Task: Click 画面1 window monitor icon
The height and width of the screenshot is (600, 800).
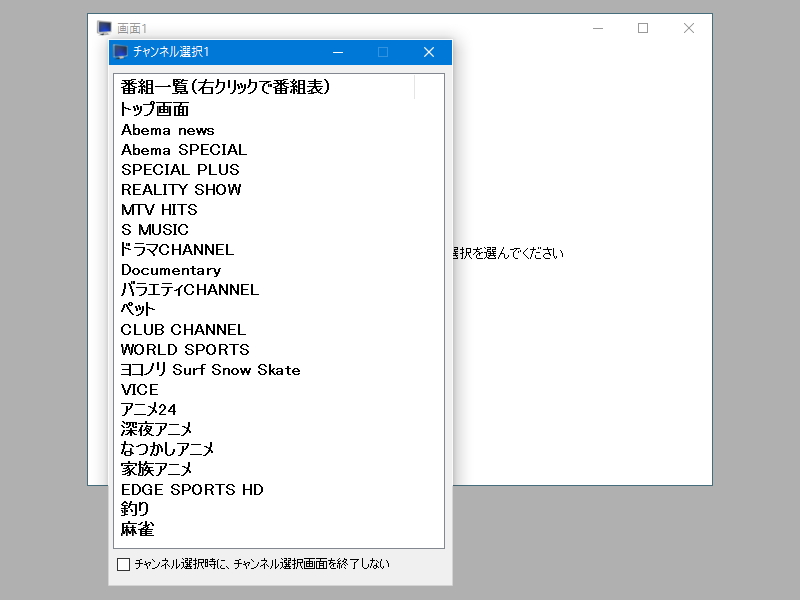Action: pyautogui.click(x=105, y=28)
